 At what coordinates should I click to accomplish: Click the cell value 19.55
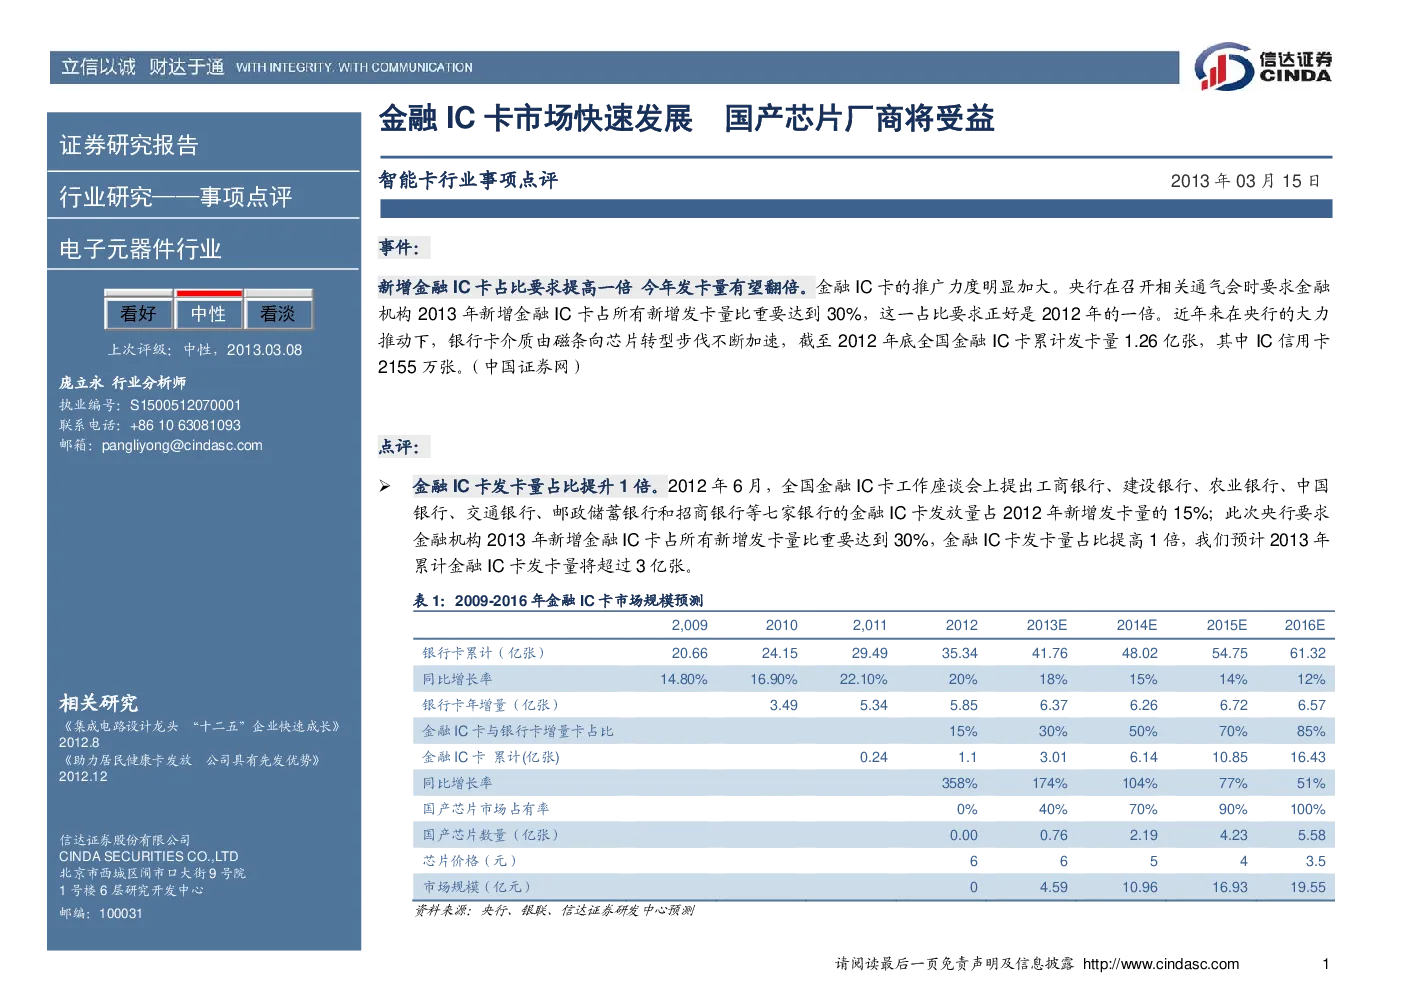(1307, 887)
